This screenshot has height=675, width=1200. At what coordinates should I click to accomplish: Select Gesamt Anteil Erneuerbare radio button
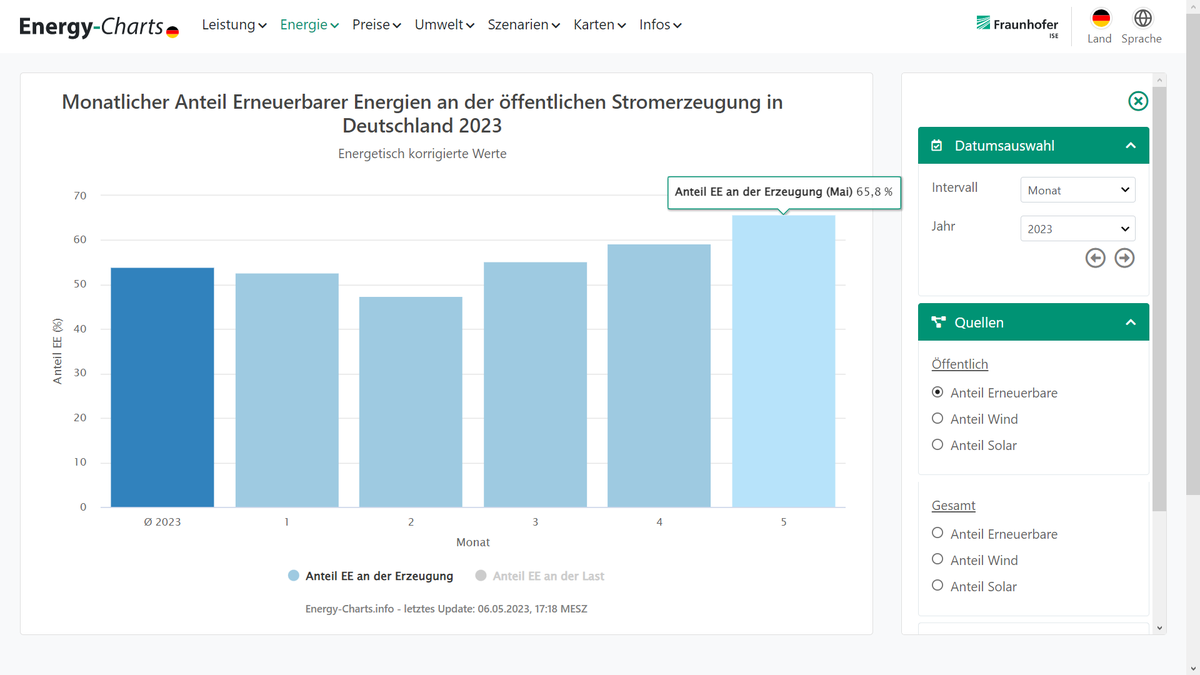click(x=938, y=533)
